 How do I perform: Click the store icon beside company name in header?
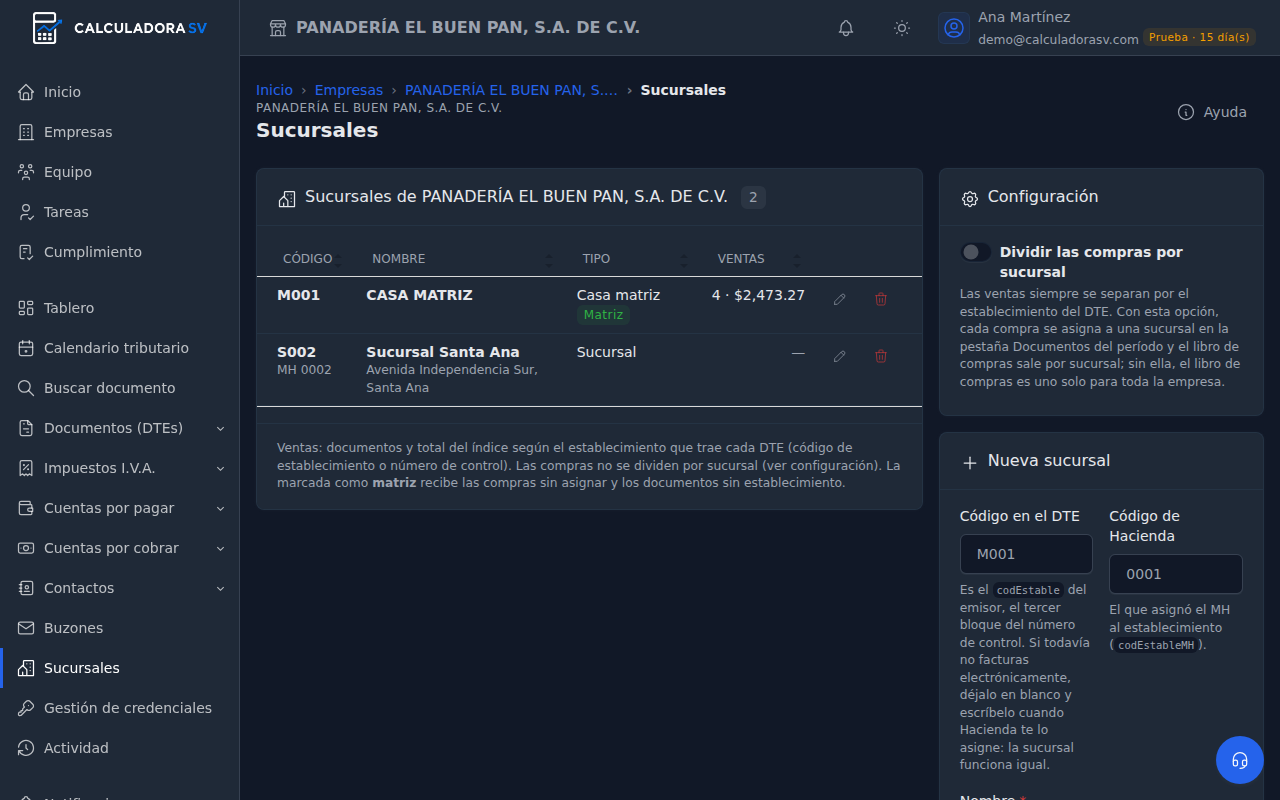[x=278, y=28]
